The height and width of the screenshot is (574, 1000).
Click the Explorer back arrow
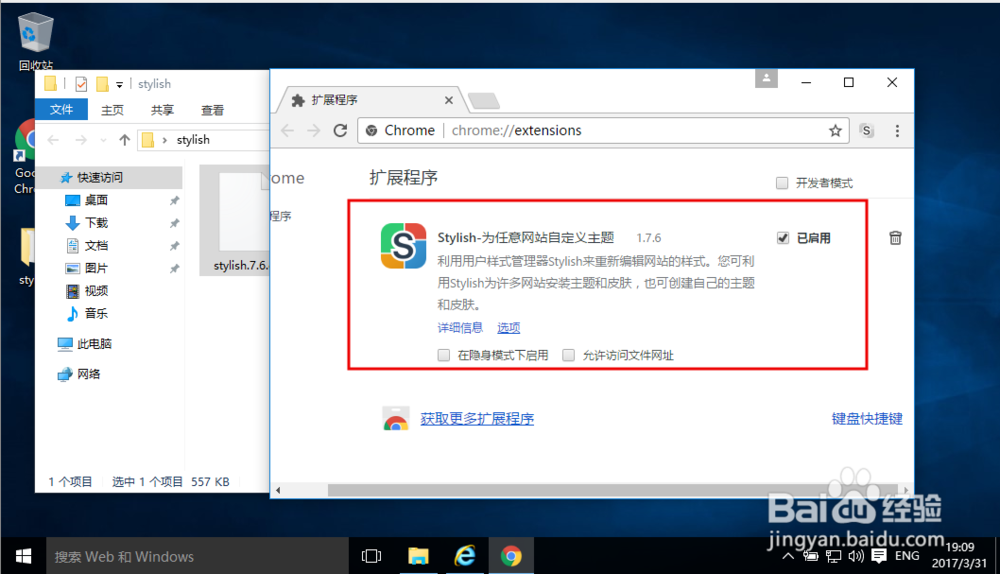click(54, 140)
